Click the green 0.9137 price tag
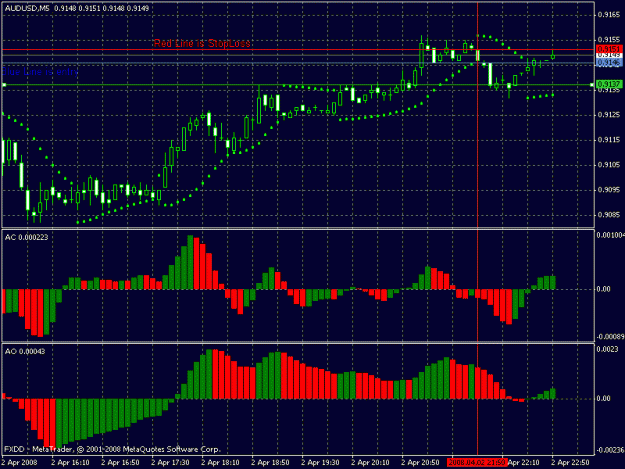Viewport: 625px width, 469px height. (x=609, y=84)
